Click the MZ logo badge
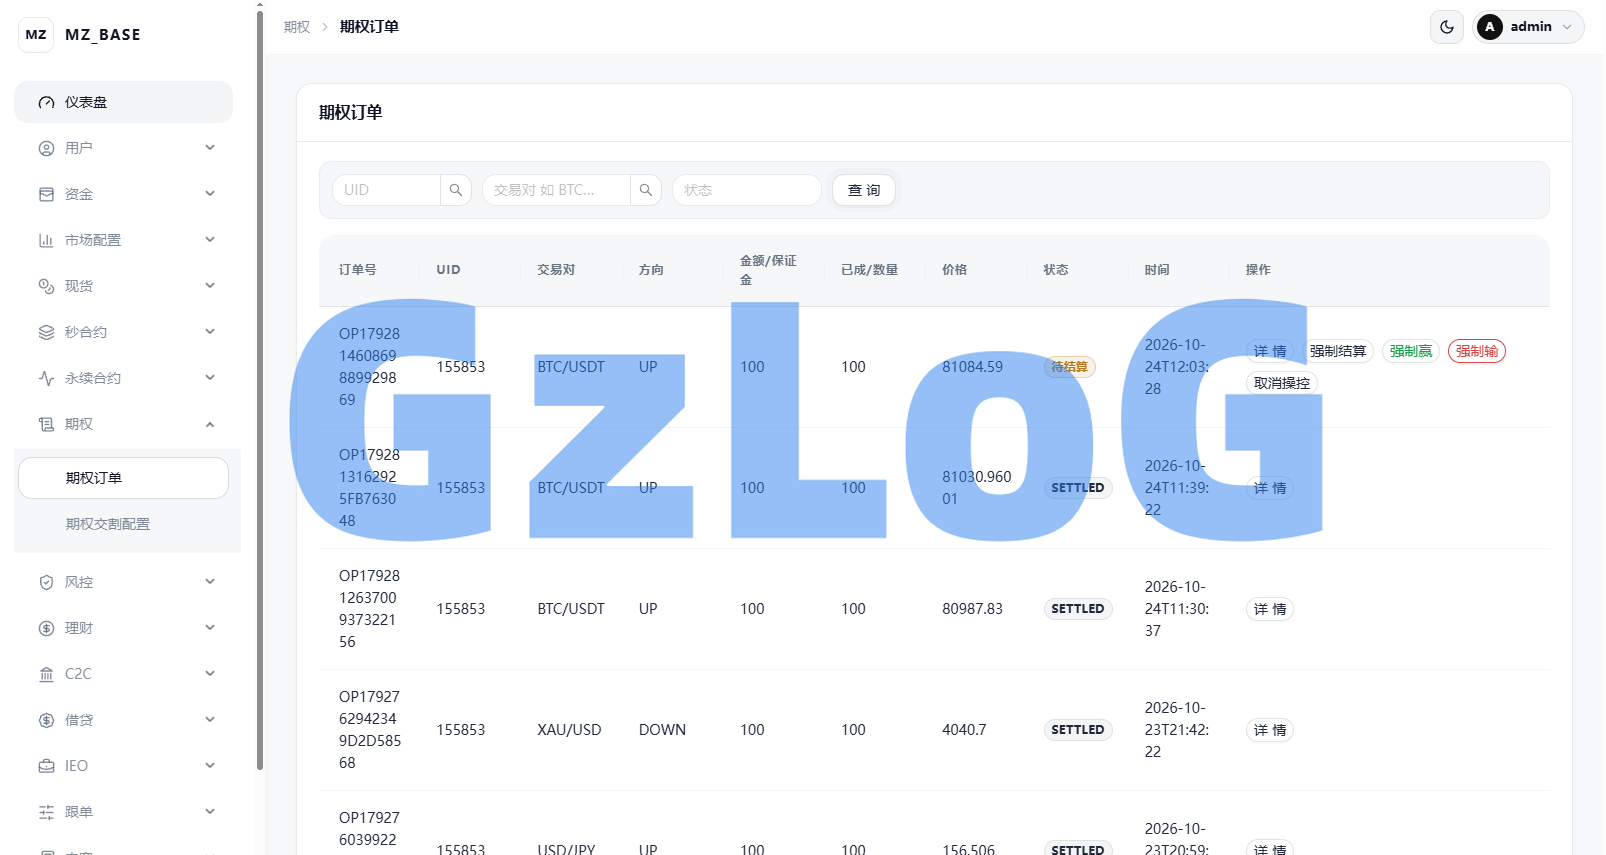 (x=36, y=34)
